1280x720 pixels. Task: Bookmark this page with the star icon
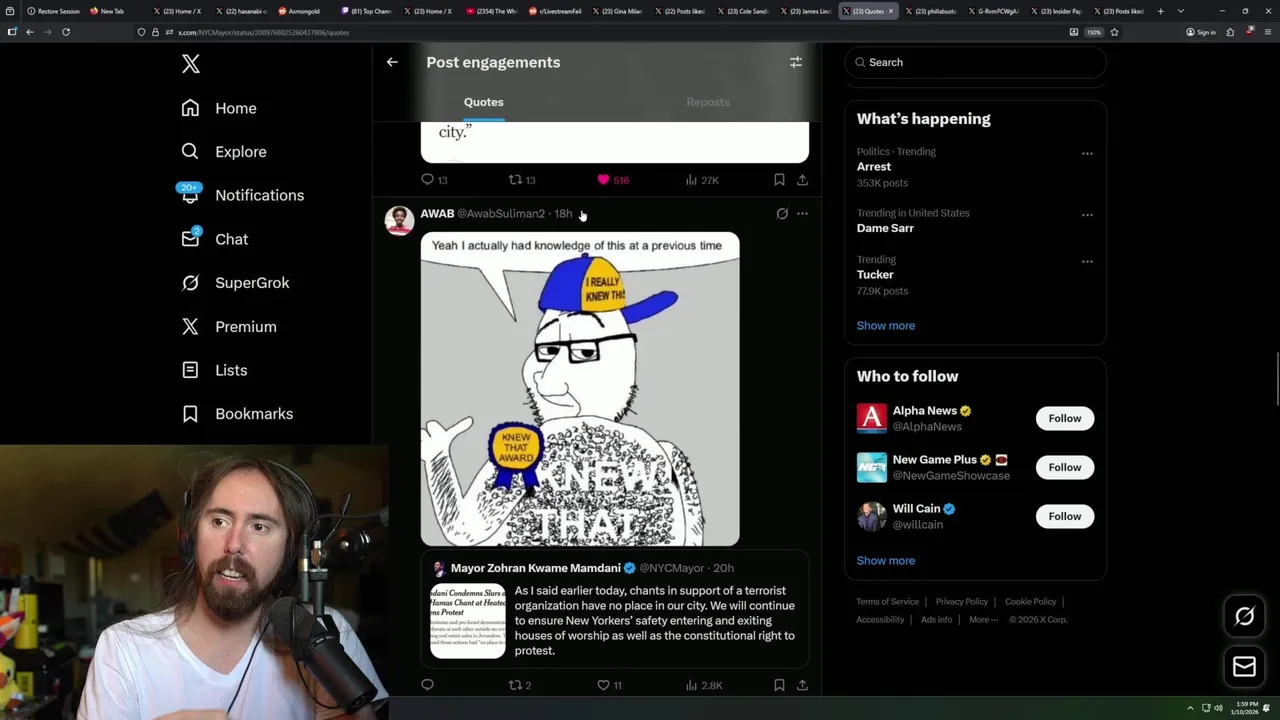1114,32
